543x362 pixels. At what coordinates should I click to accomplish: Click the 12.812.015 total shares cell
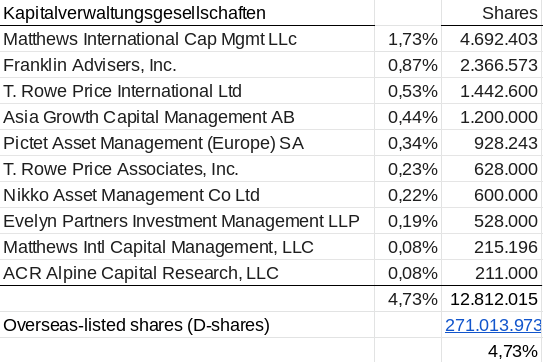coord(491,299)
